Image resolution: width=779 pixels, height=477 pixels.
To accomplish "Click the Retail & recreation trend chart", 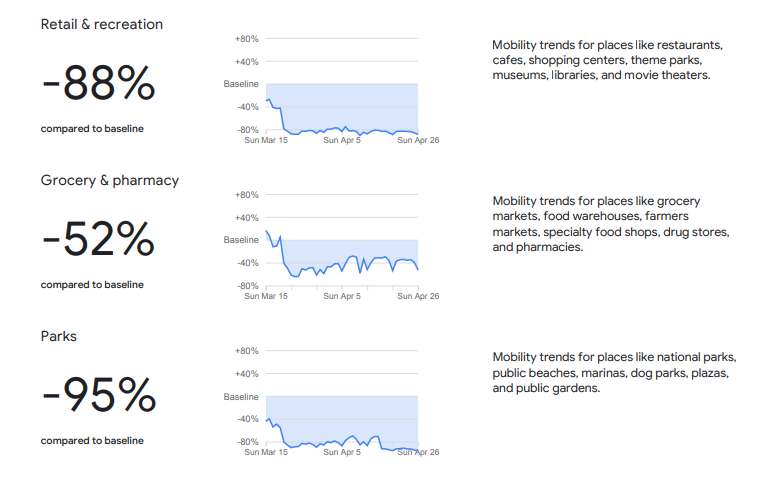I will click(331, 89).
